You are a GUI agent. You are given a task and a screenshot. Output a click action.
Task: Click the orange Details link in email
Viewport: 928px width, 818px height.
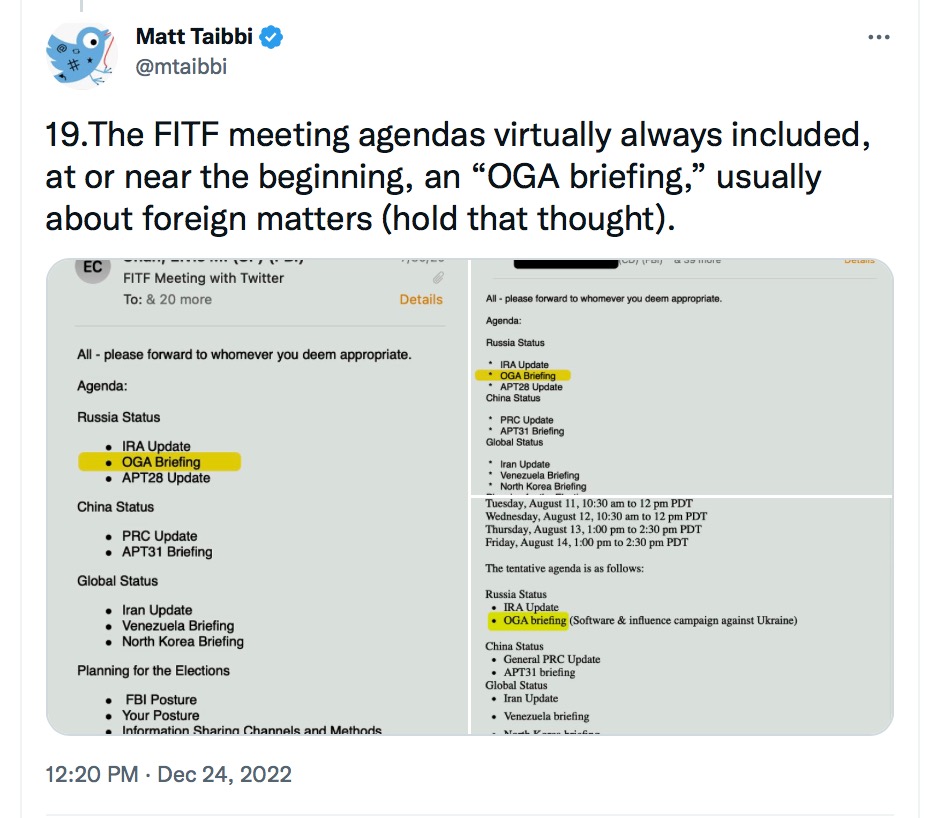421,299
